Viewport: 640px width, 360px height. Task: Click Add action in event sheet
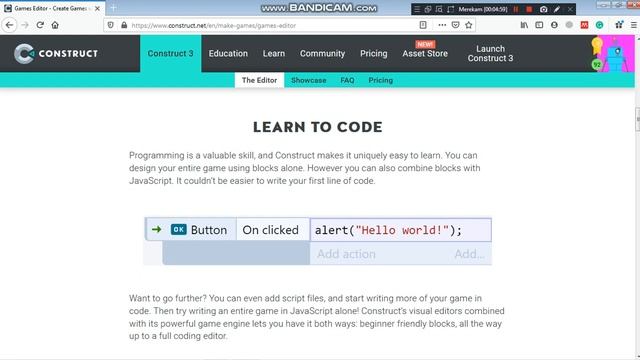pos(346,254)
